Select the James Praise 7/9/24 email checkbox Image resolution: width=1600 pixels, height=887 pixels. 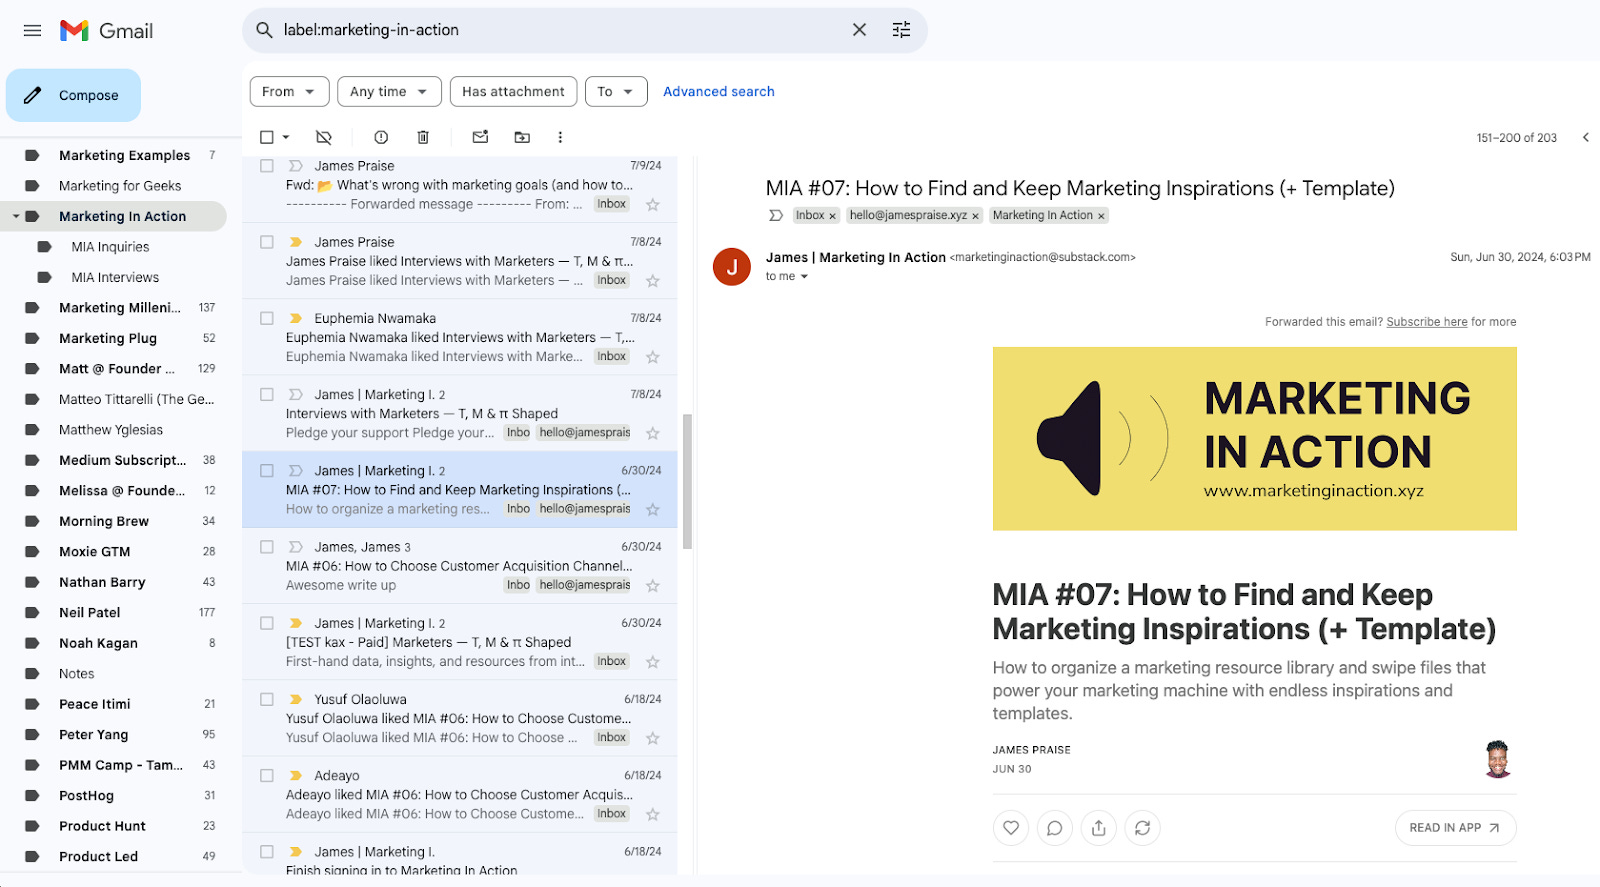point(267,166)
